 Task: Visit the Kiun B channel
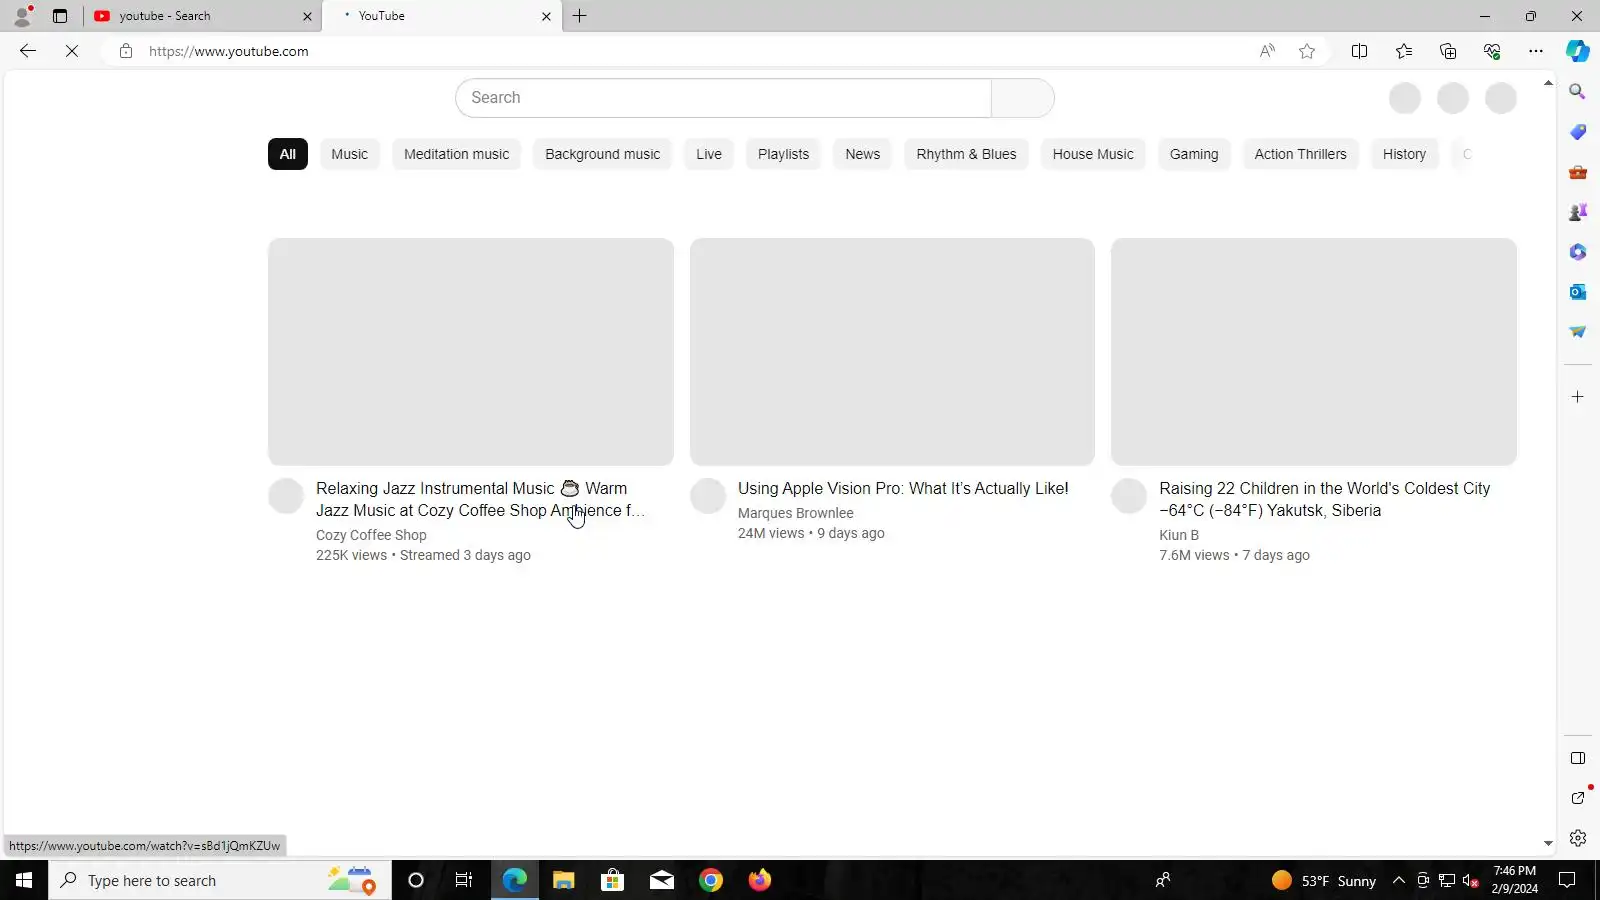point(1179,535)
